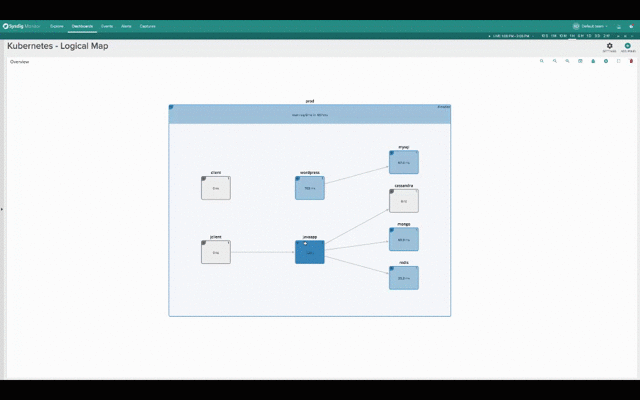Open the Alerts section
The height and width of the screenshot is (400, 640).
[126, 26]
